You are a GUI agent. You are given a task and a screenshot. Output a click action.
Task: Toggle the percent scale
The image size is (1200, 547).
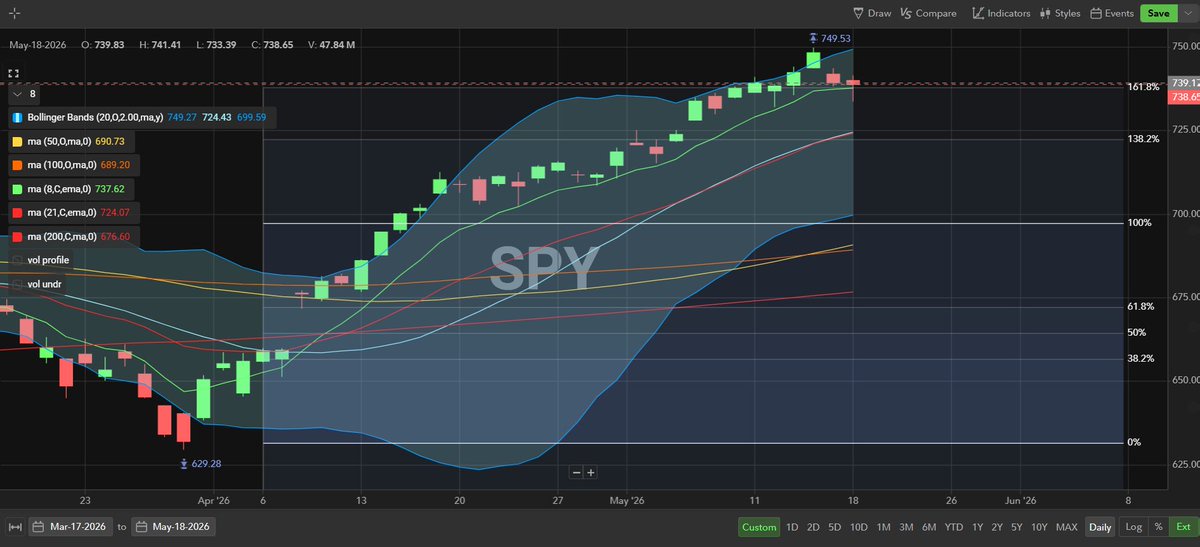1158,527
